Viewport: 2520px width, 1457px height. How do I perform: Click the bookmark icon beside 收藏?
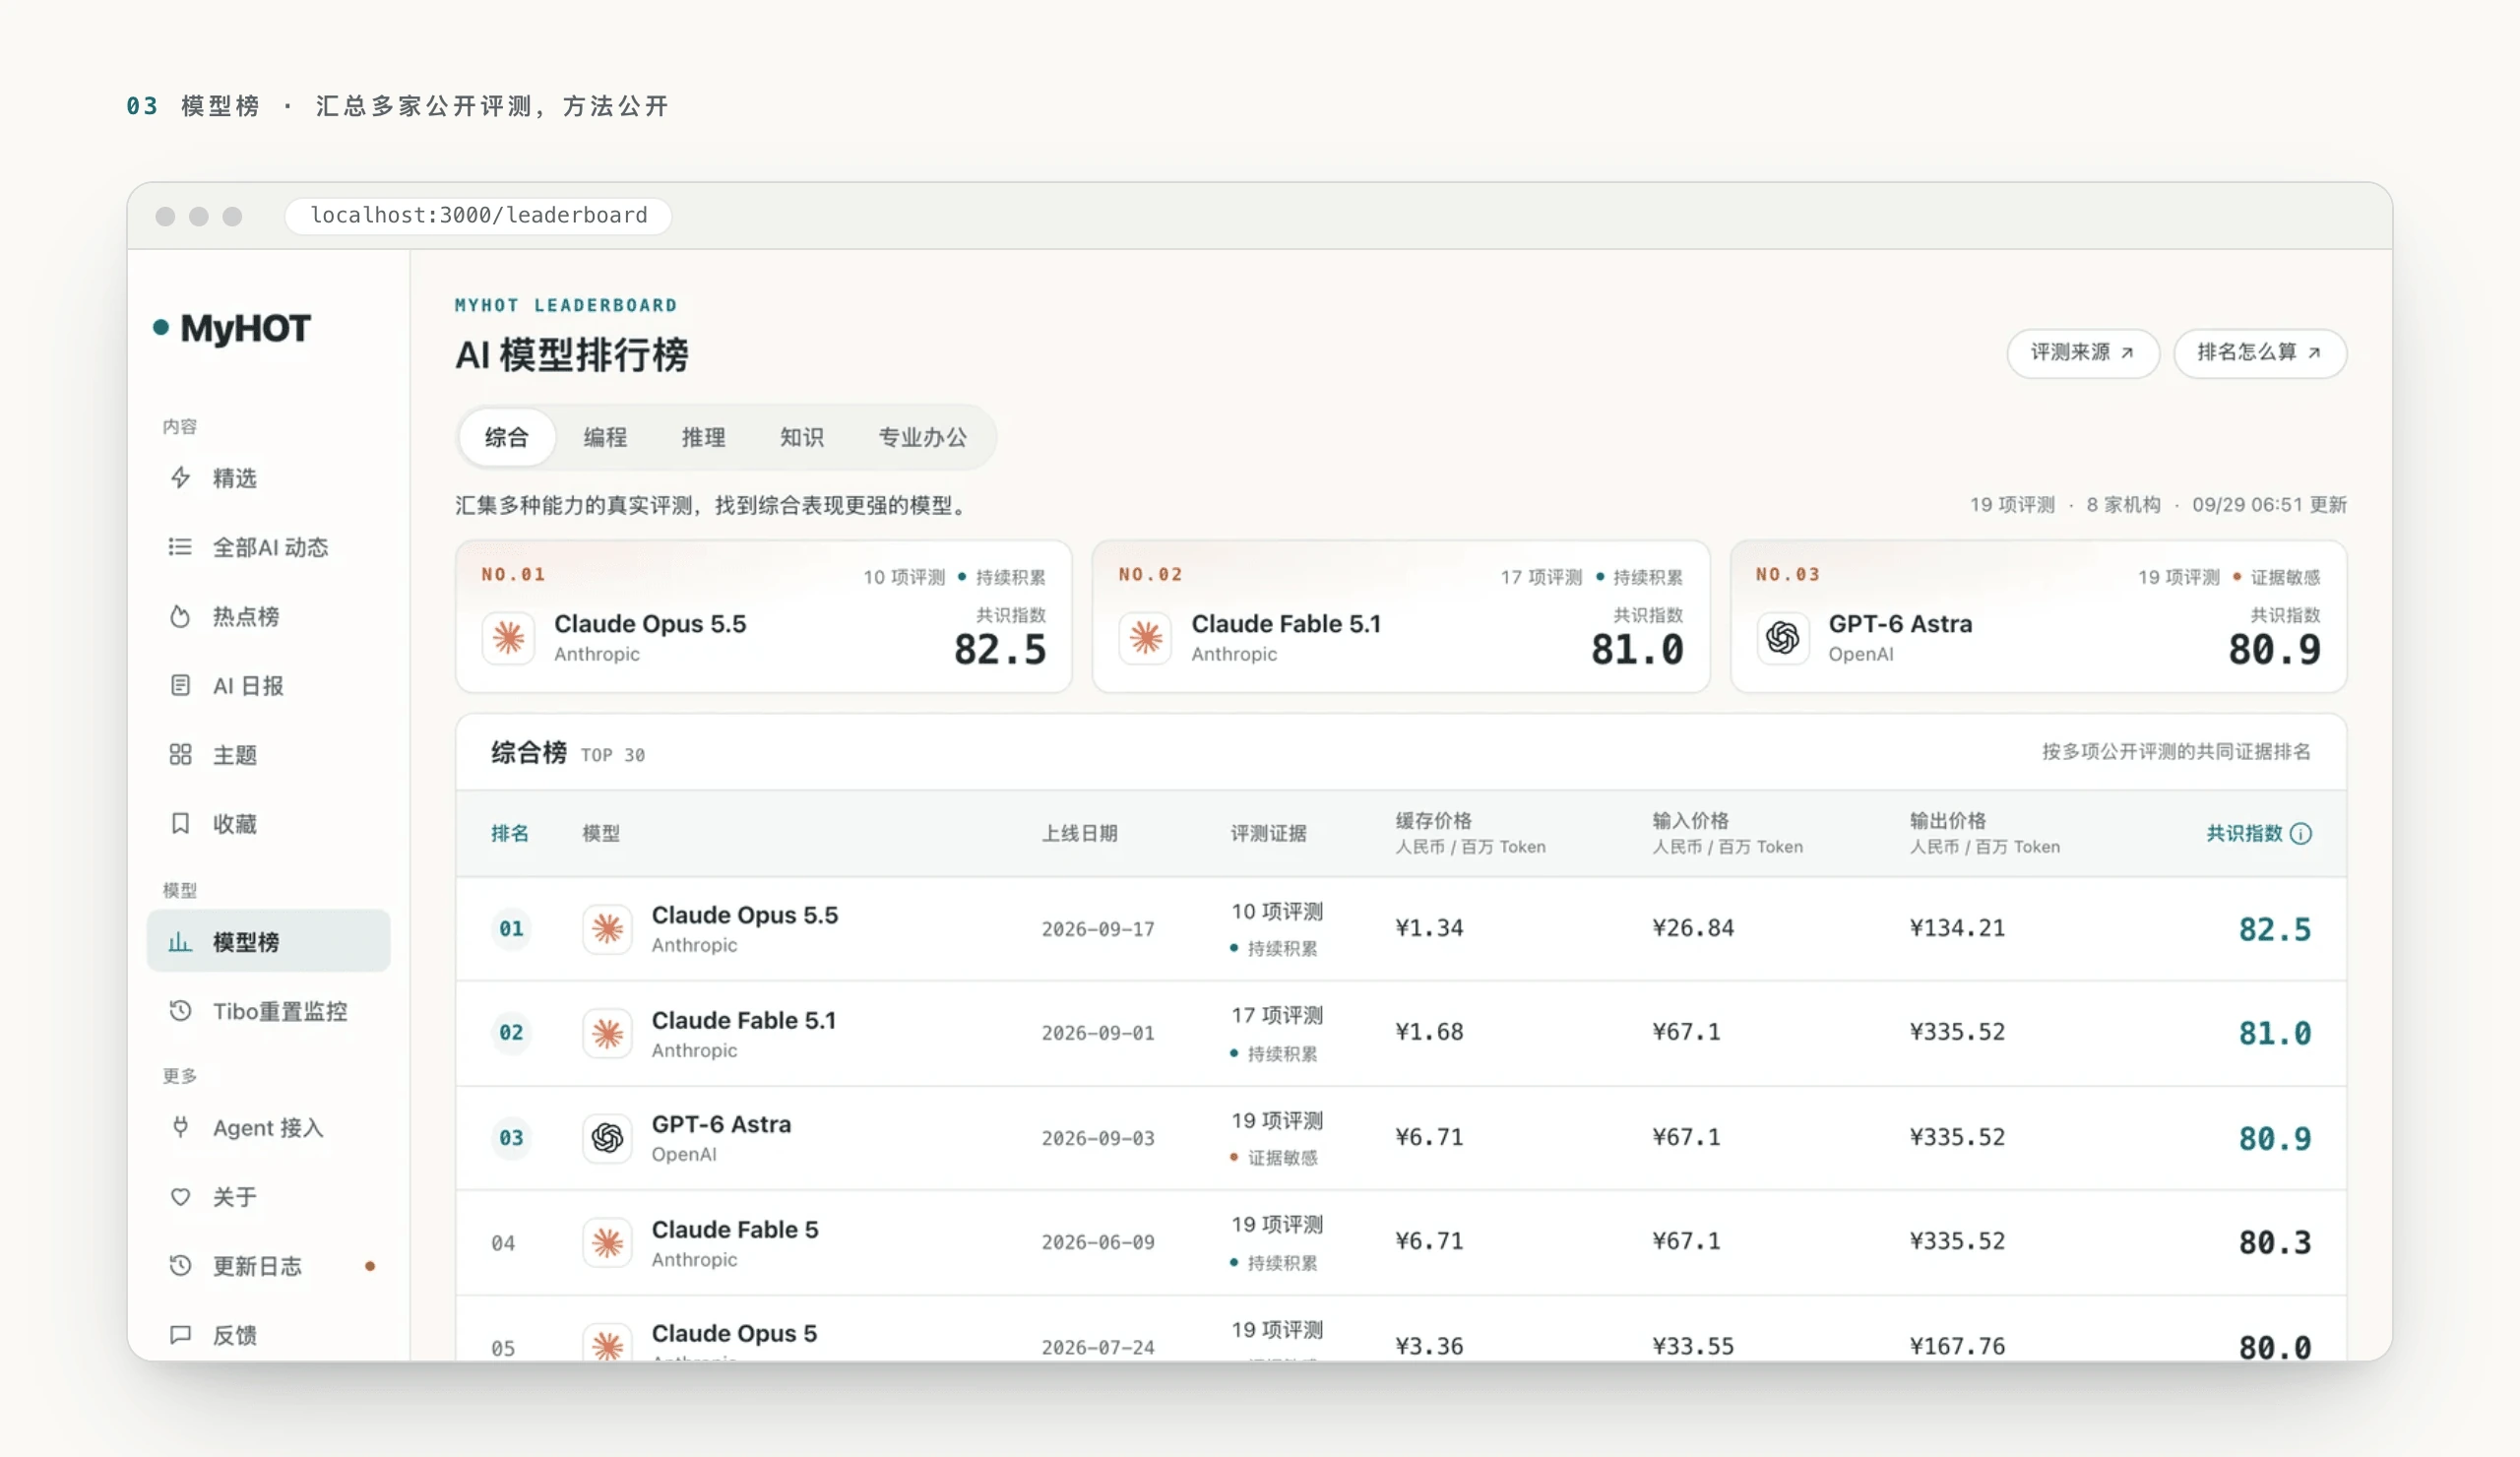click(180, 823)
